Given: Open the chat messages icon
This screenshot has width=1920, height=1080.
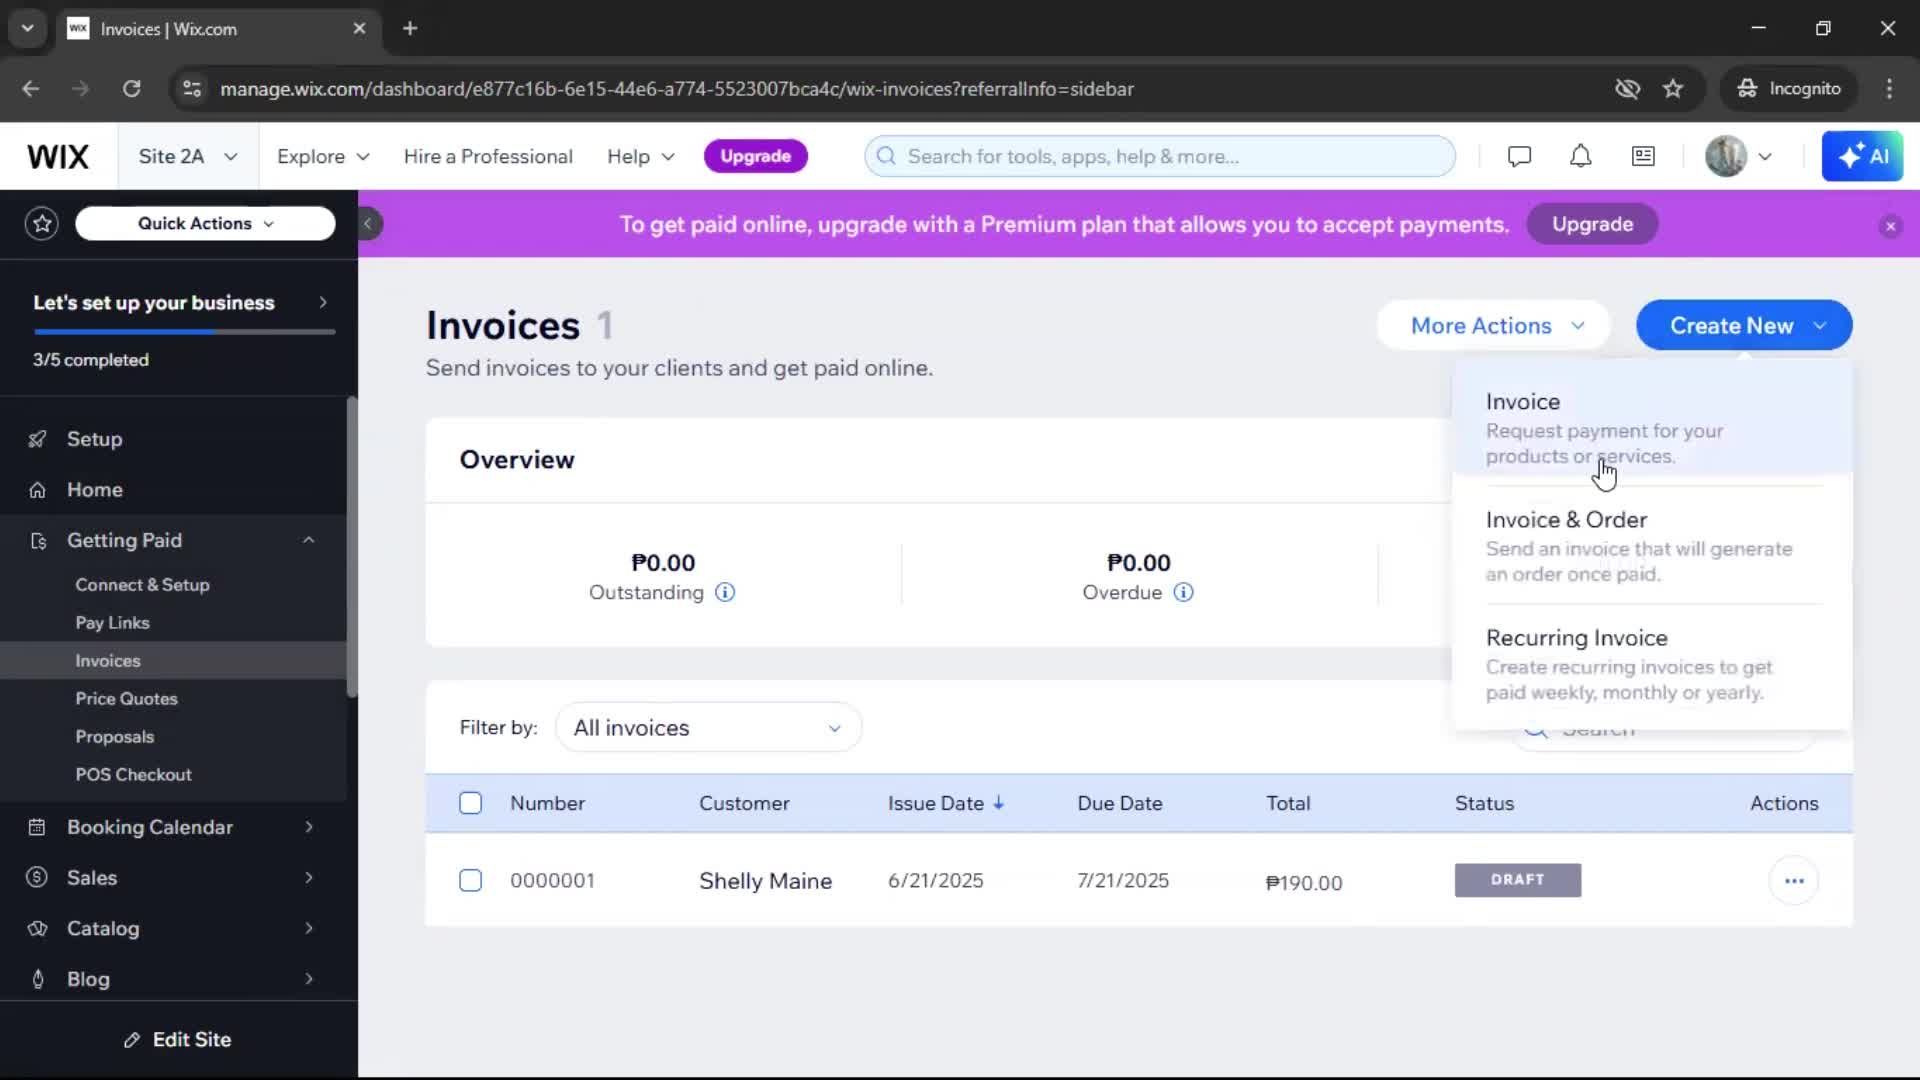Looking at the screenshot, I should tap(1519, 157).
